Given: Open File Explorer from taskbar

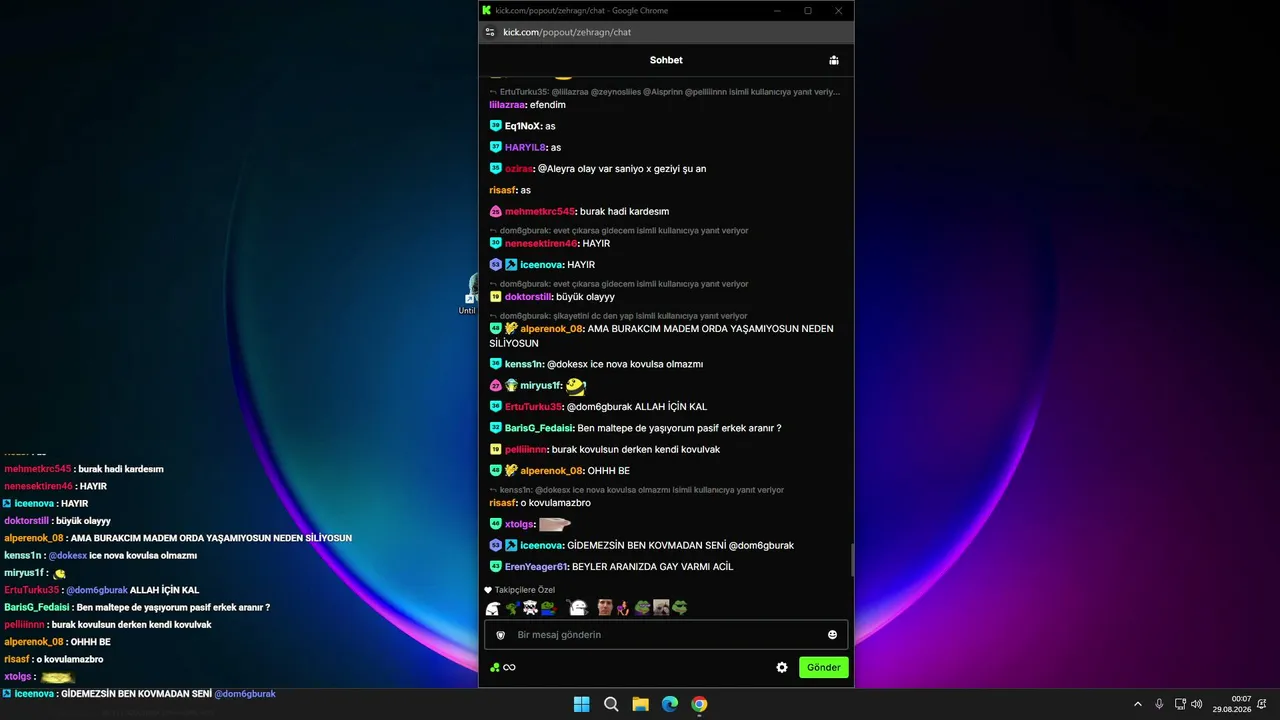Looking at the screenshot, I should [640, 704].
